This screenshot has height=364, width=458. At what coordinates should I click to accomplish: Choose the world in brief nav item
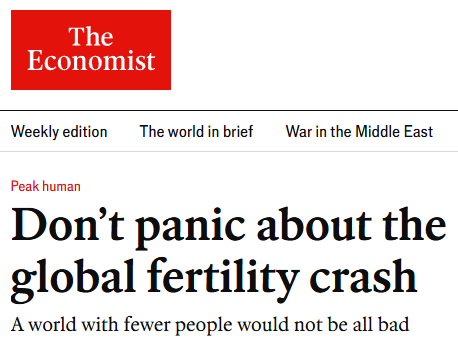pyautogui.click(x=196, y=131)
